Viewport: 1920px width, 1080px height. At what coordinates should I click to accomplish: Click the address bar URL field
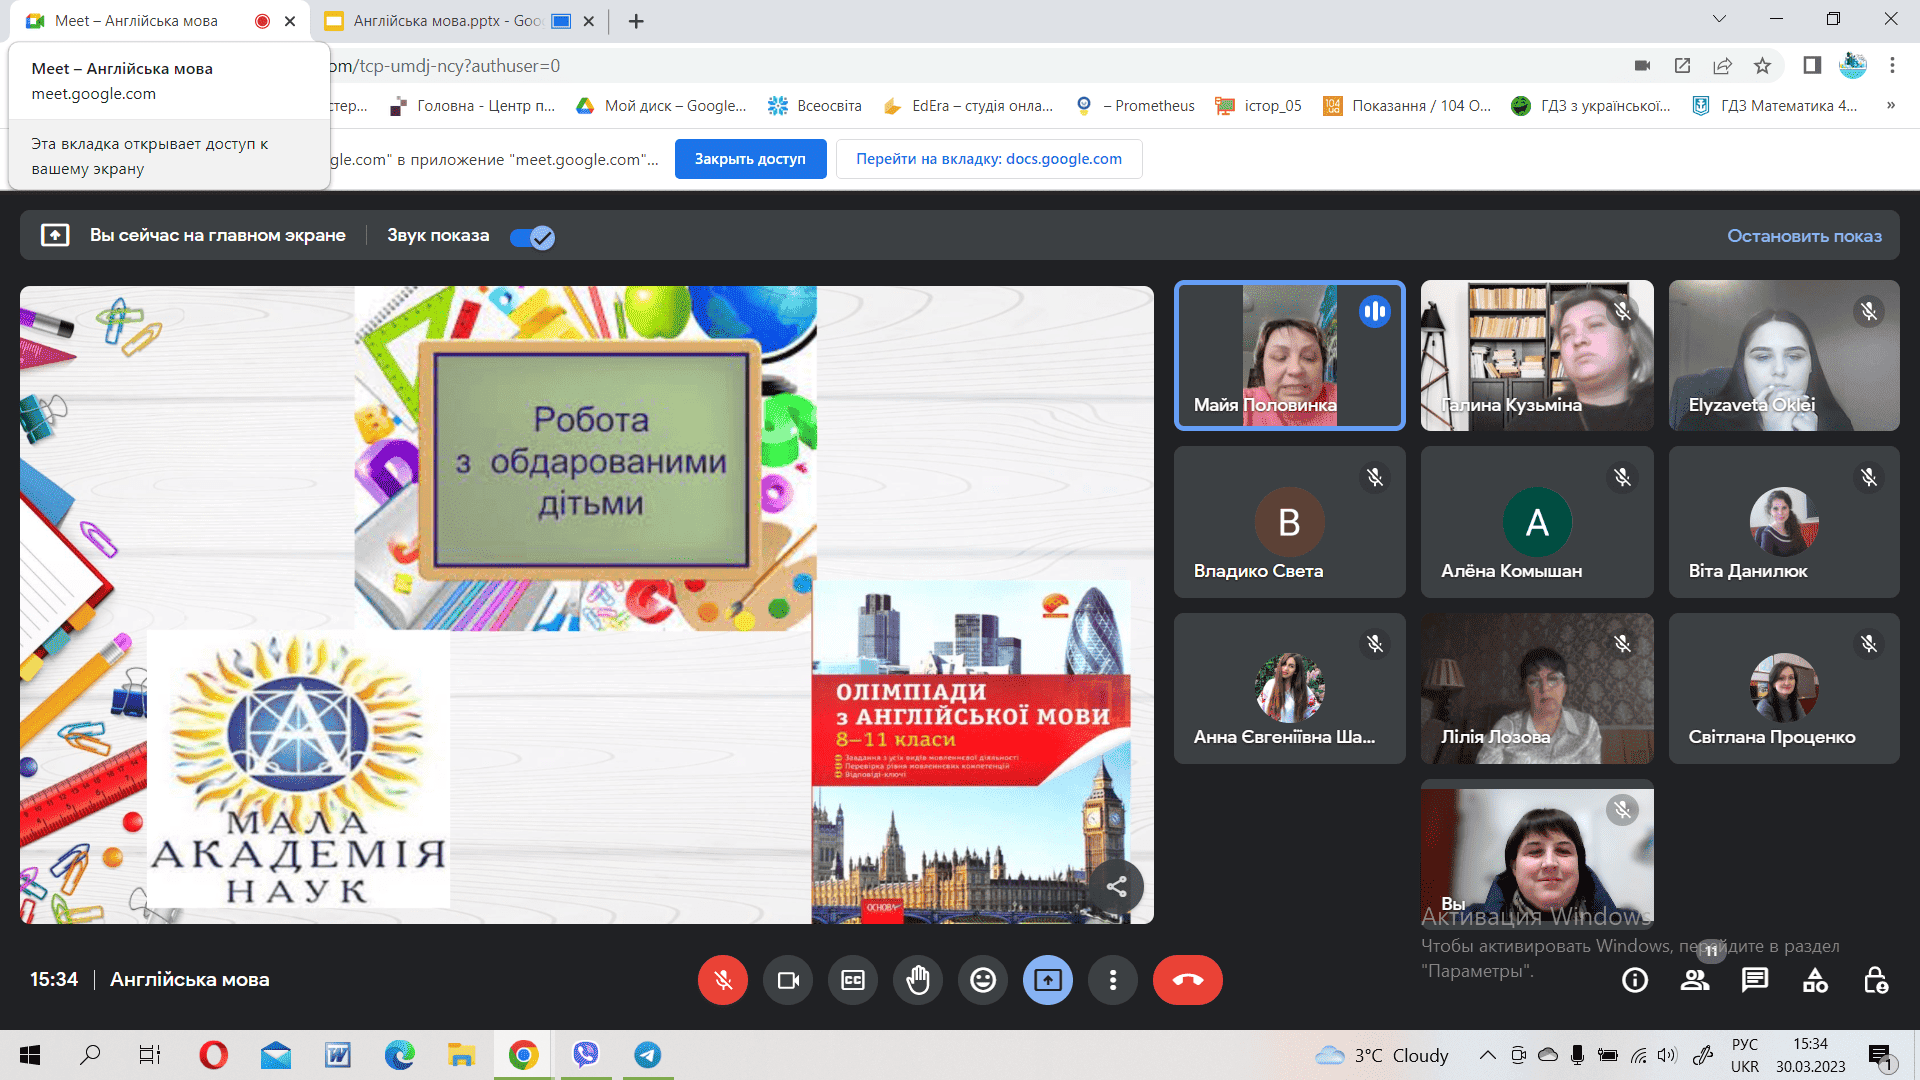960,66
